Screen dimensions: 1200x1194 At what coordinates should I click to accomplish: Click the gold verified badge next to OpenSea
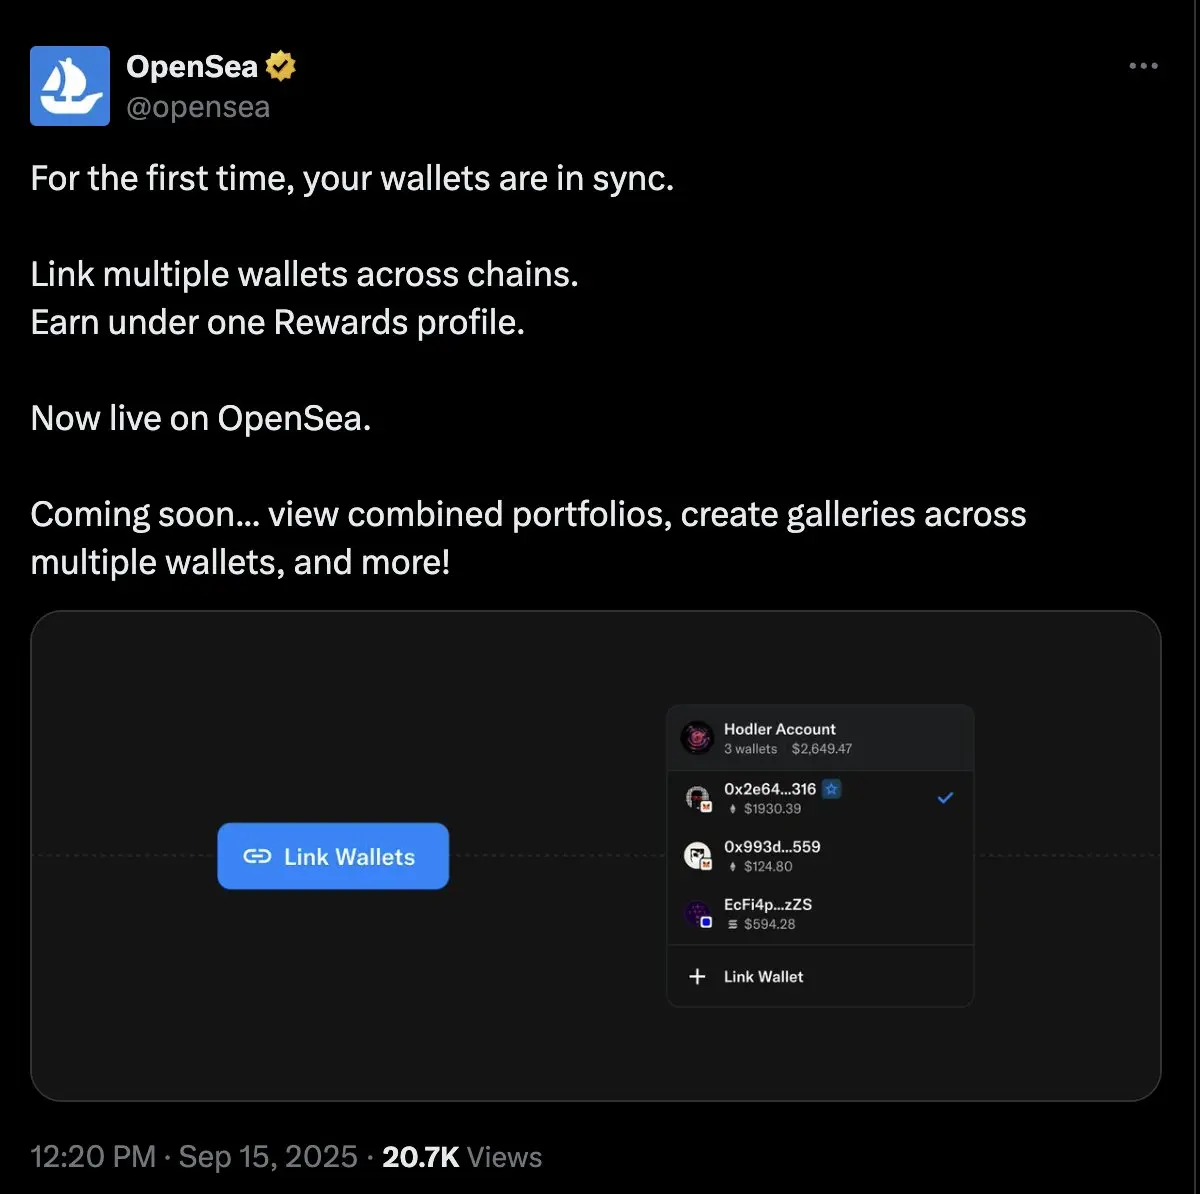[x=281, y=67]
